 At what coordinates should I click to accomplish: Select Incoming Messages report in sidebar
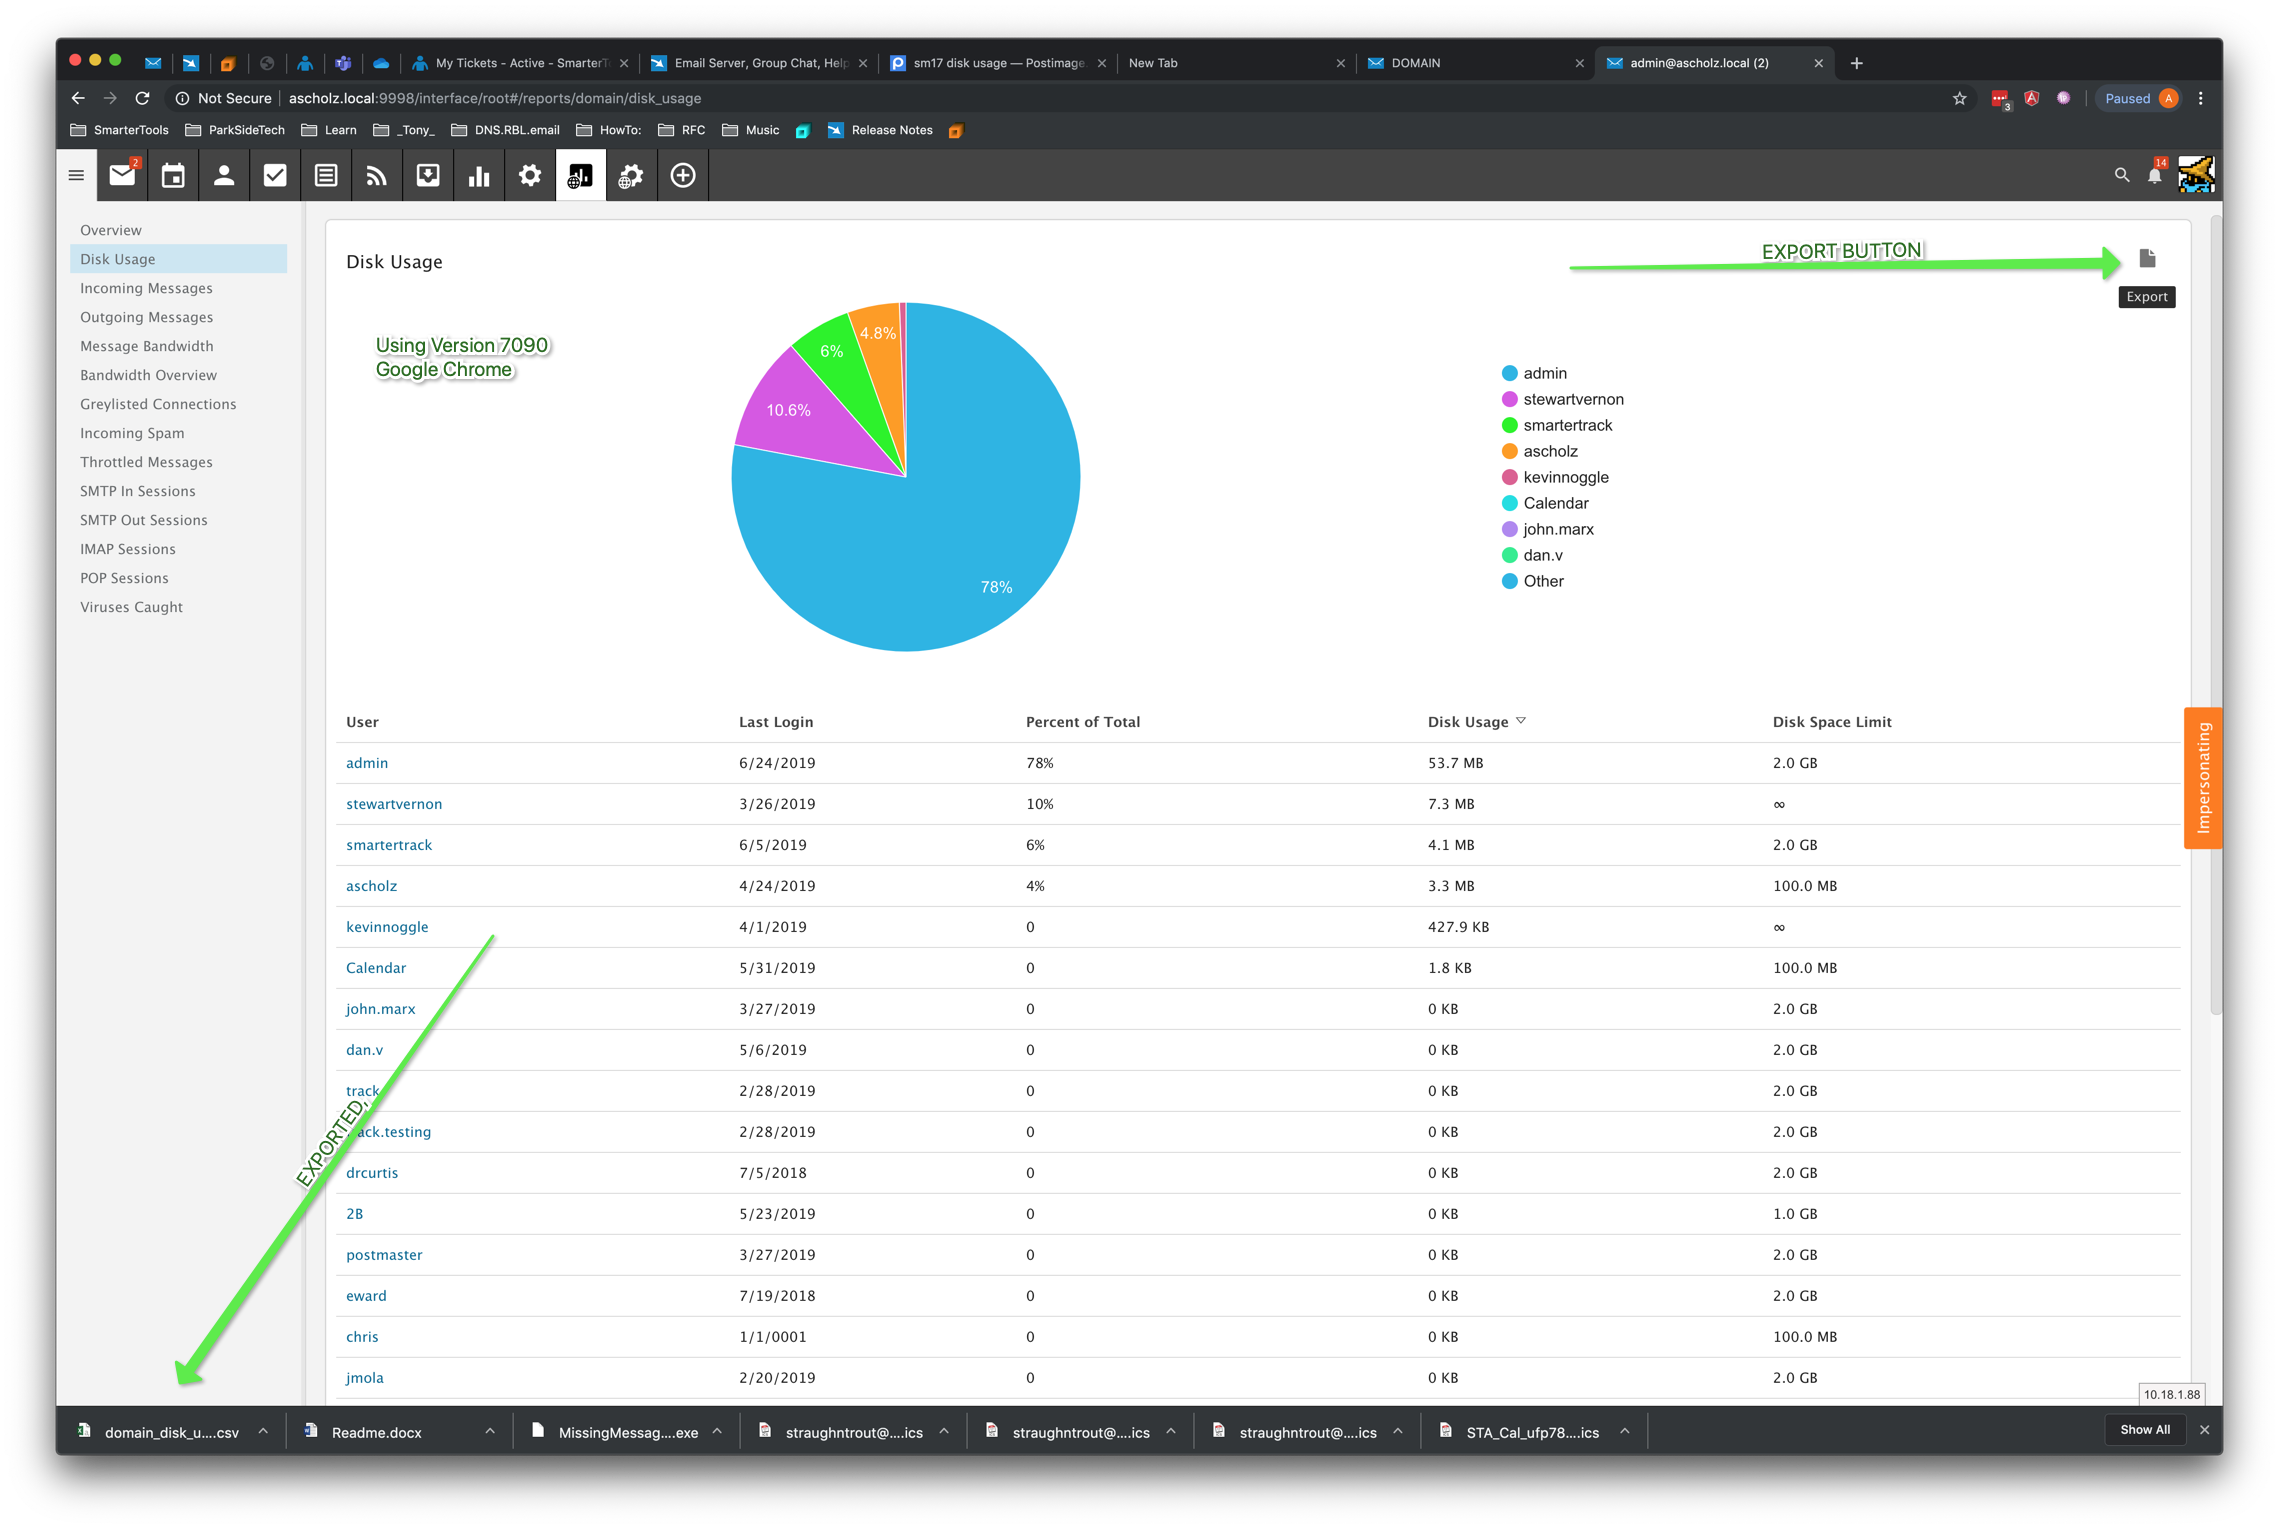(x=146, y=288)
